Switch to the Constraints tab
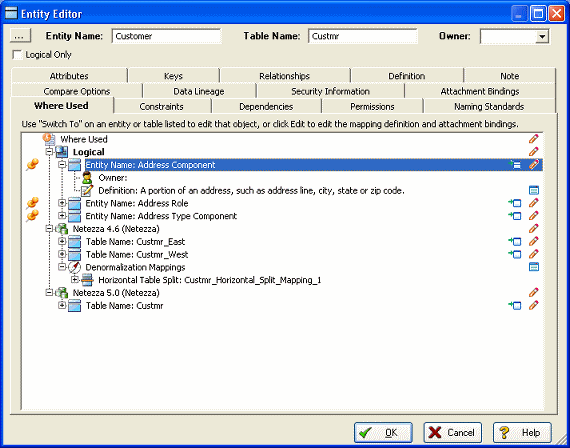 pyautogui.click(x=161, y=106)
